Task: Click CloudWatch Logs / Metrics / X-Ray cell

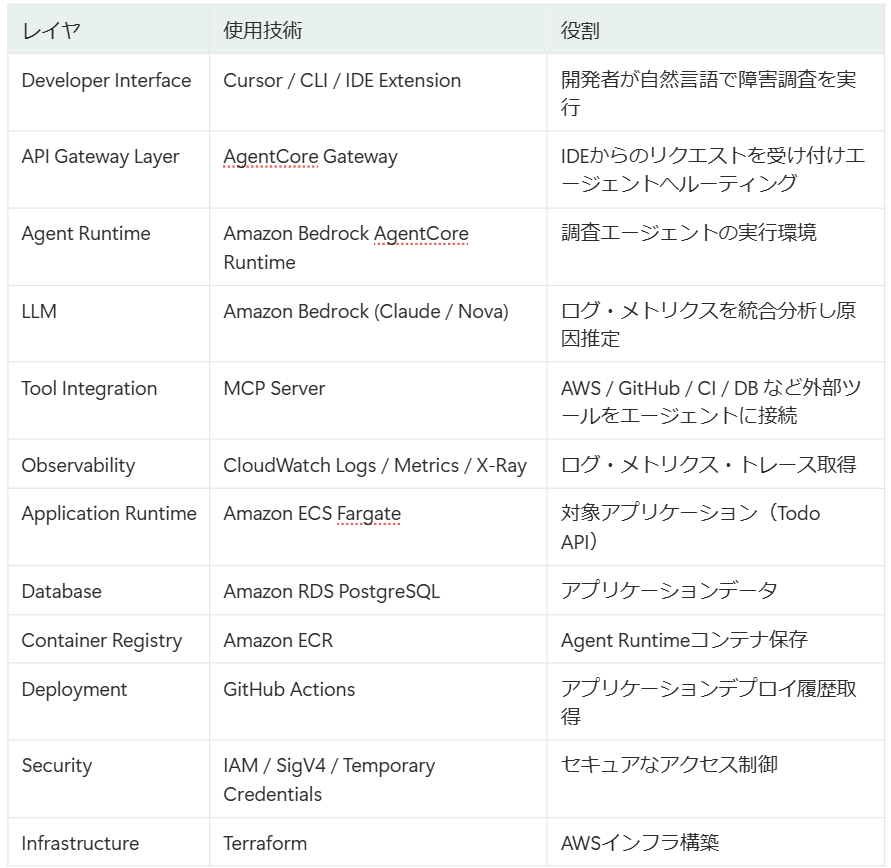Action: [x=375, y=466]
